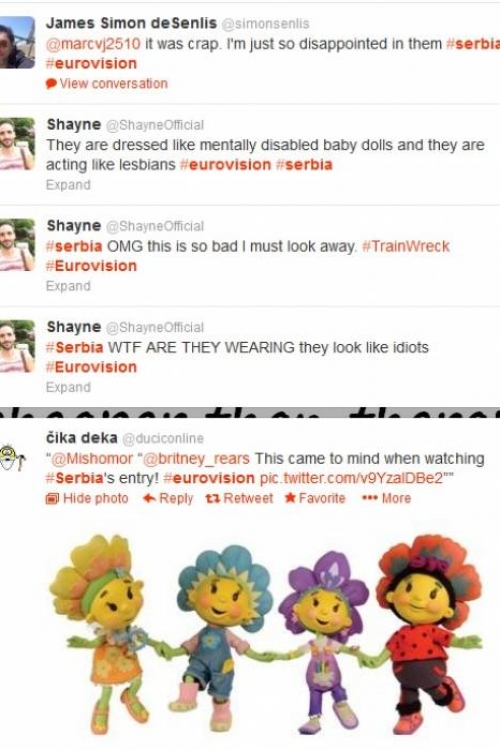Click the Hide photo picture icon
Screen dimensions: 500x750
click(x=52, y=499)
